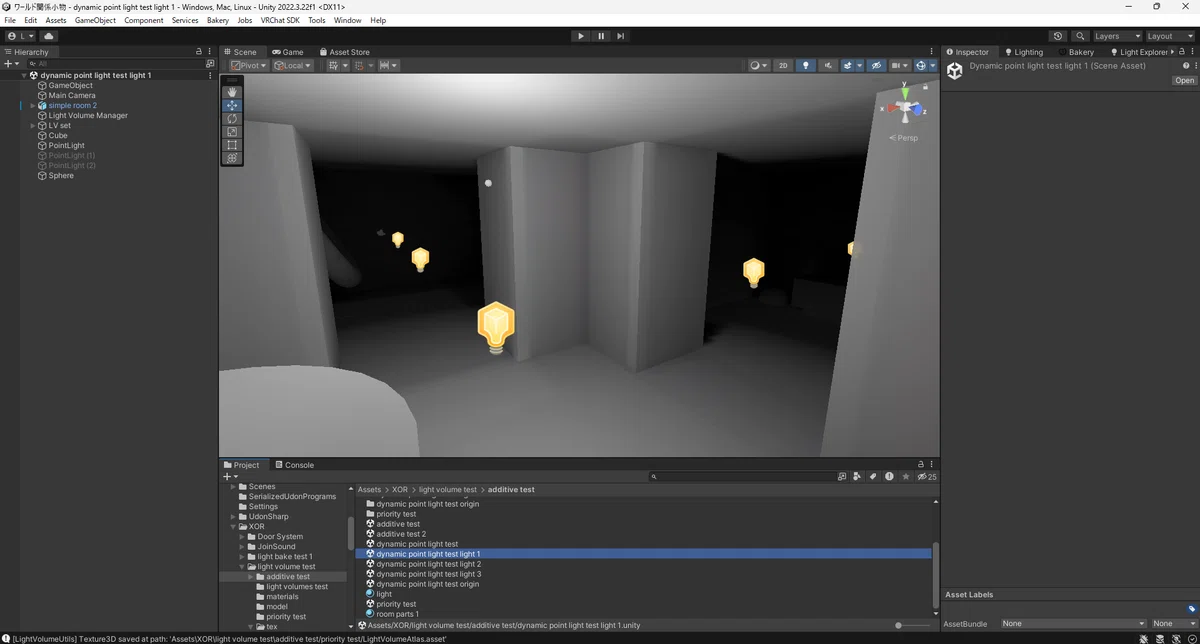Viewport: 1200px width, 644px height.
Task: Open AssetBundle variant dropdown
Action: [x=1172, y=624]
